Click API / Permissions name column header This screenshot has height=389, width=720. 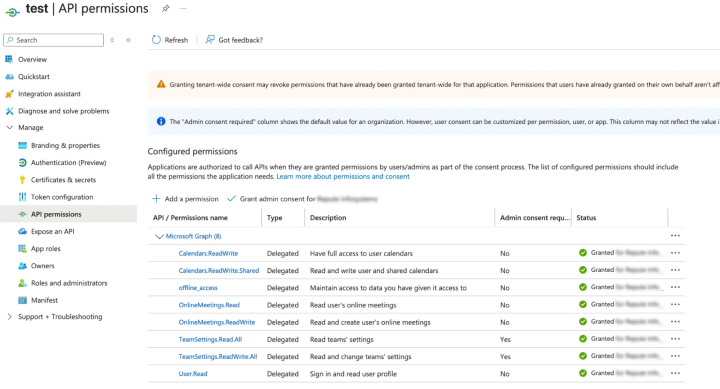pyautogui.click(x=190, y=218)
